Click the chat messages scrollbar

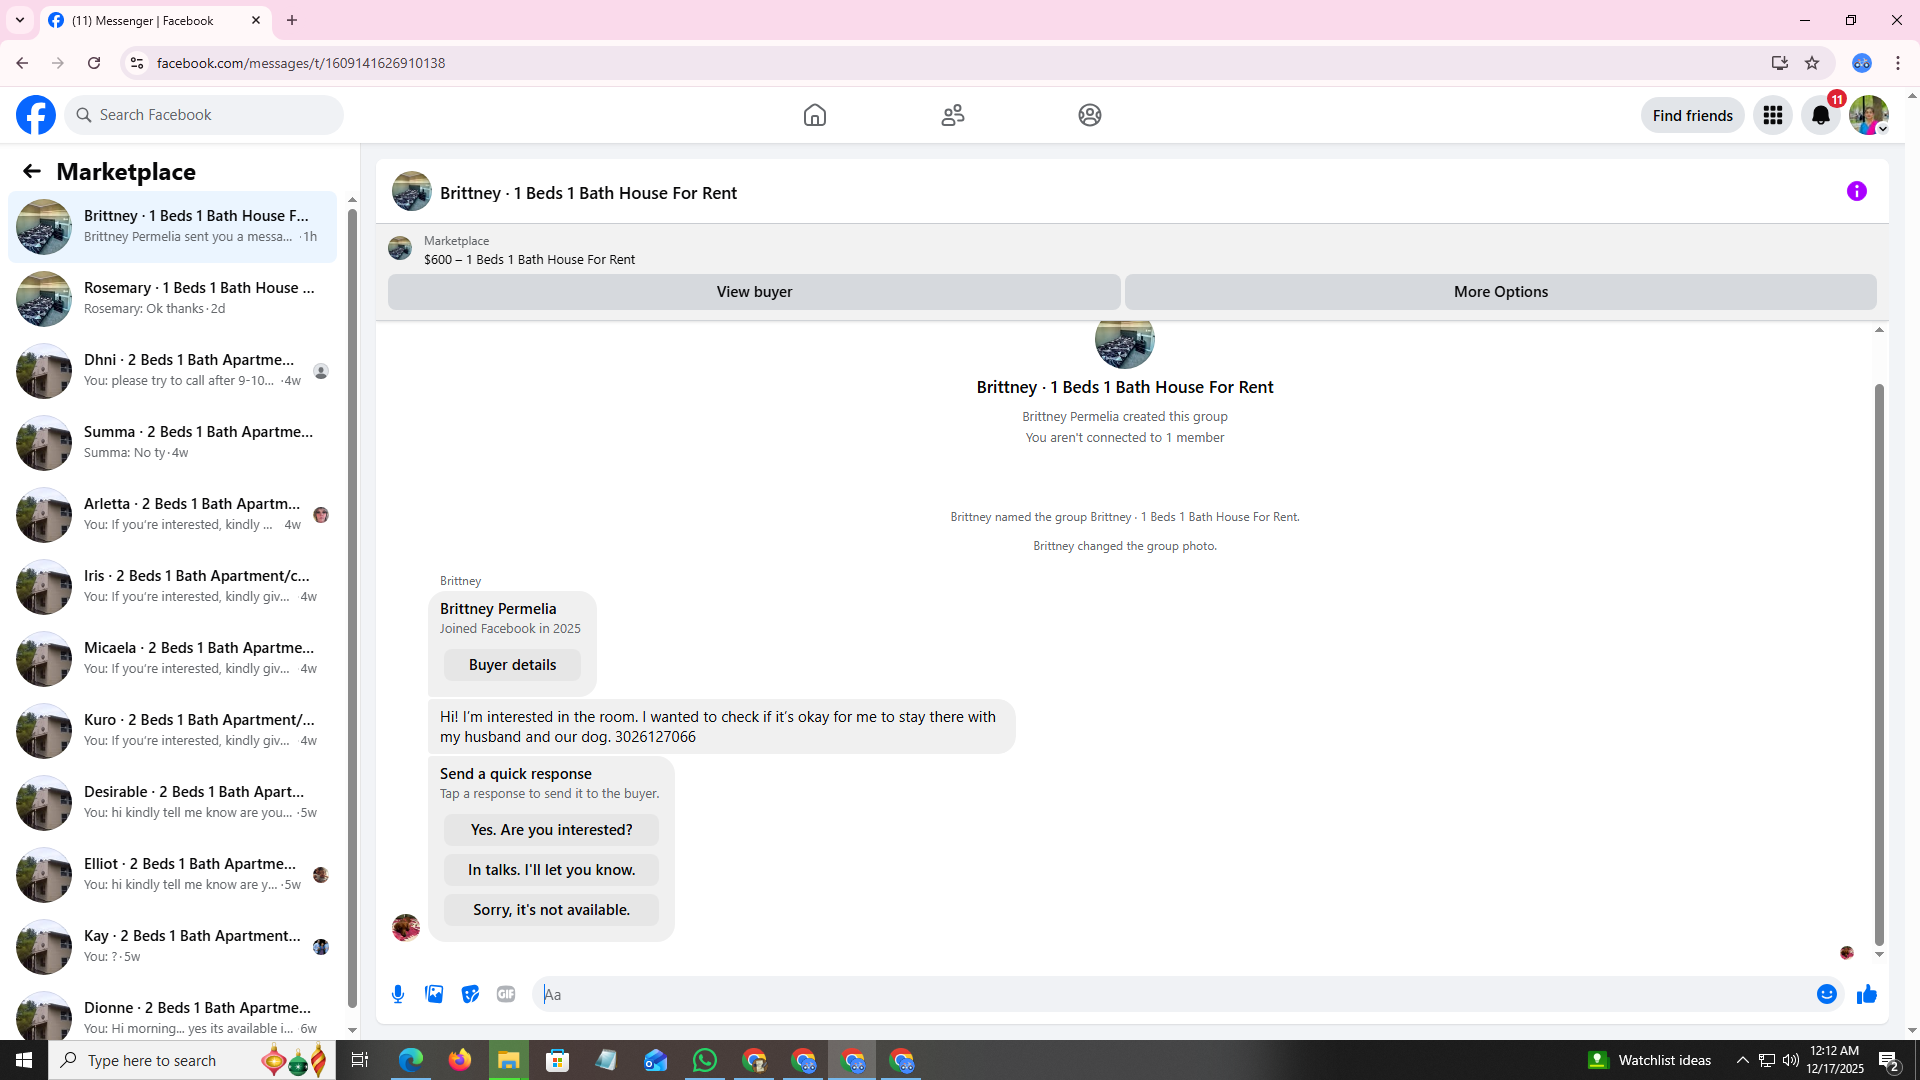1879,664
